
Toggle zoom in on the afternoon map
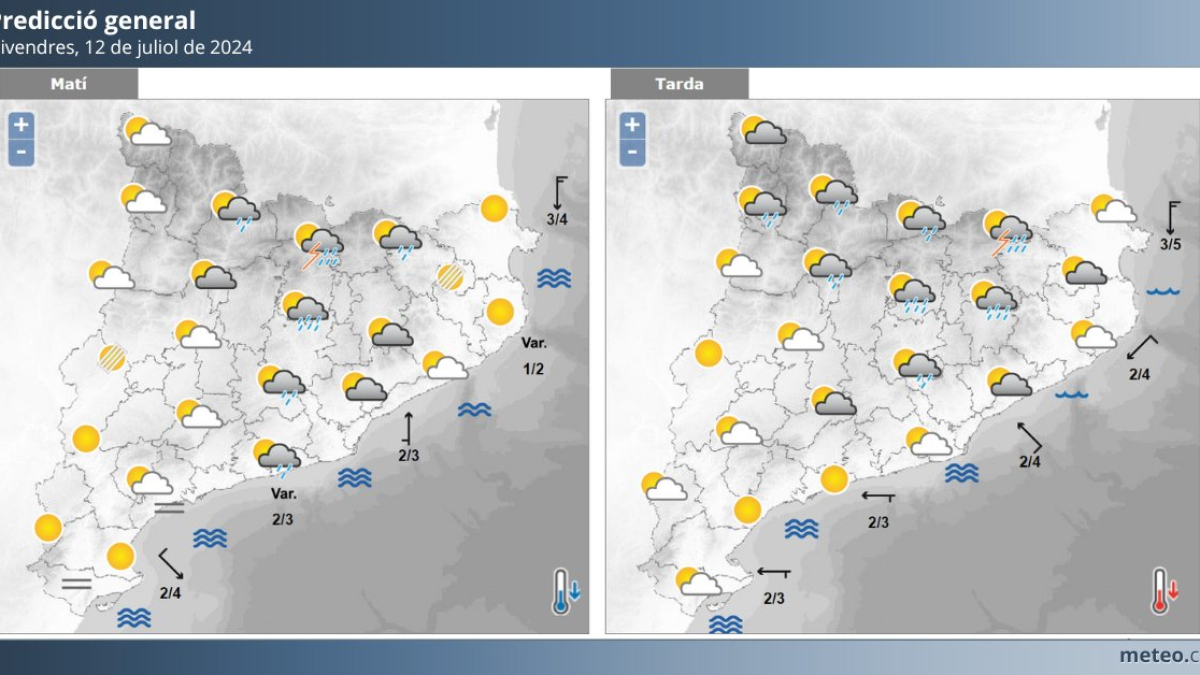click(631, 125)
